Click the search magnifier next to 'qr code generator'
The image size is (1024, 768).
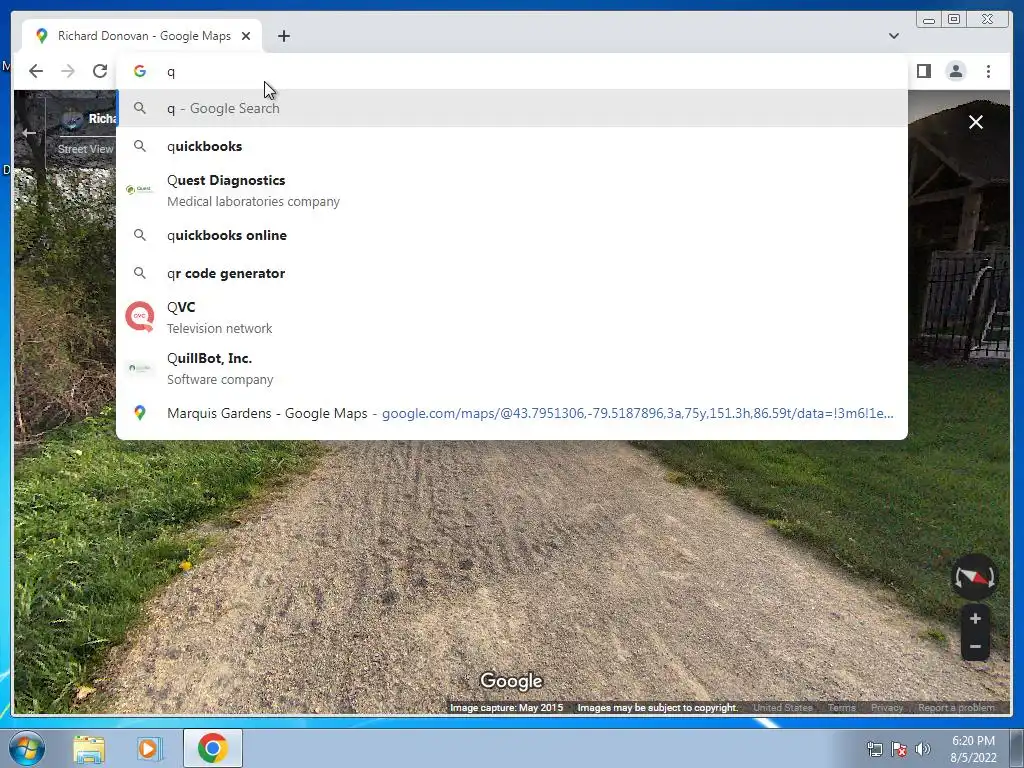coord(140,273)
